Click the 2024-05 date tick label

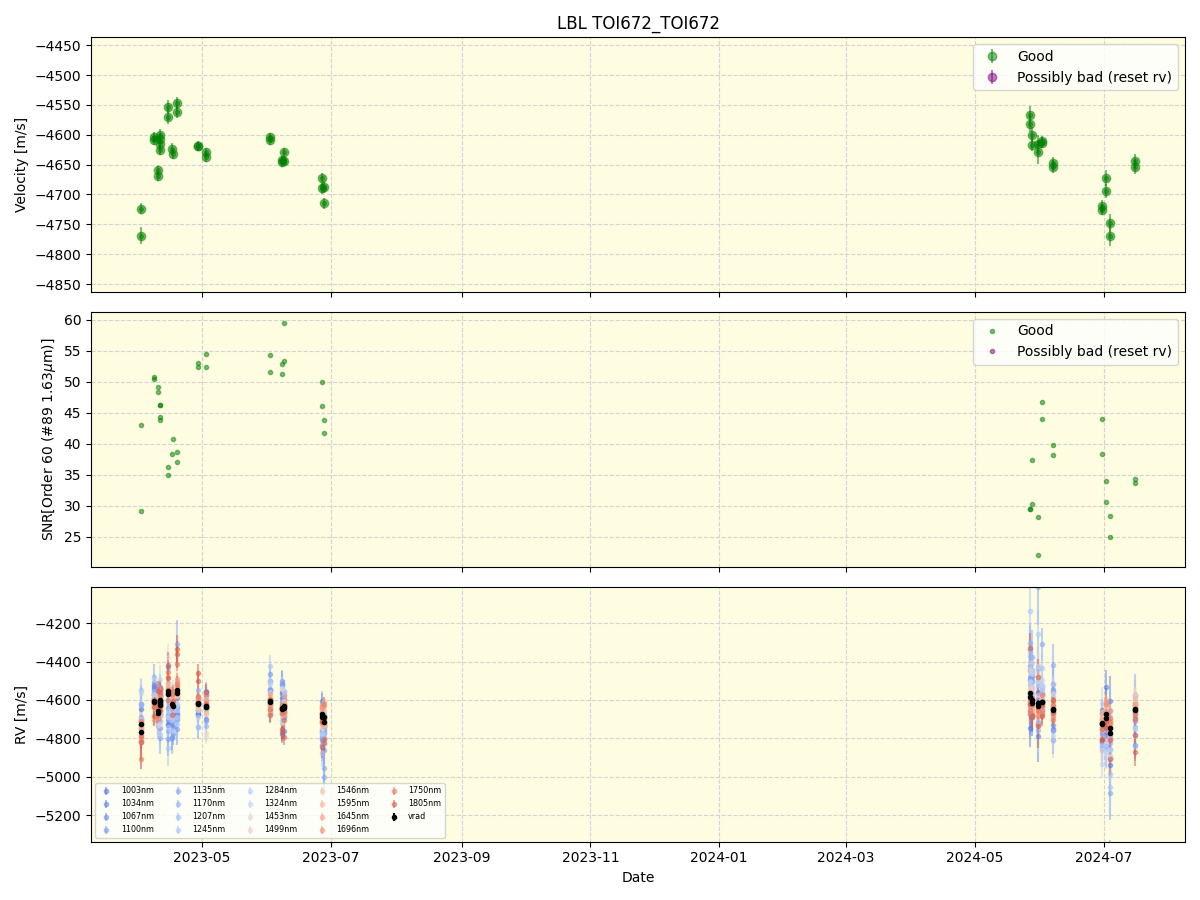coord(975,856)
